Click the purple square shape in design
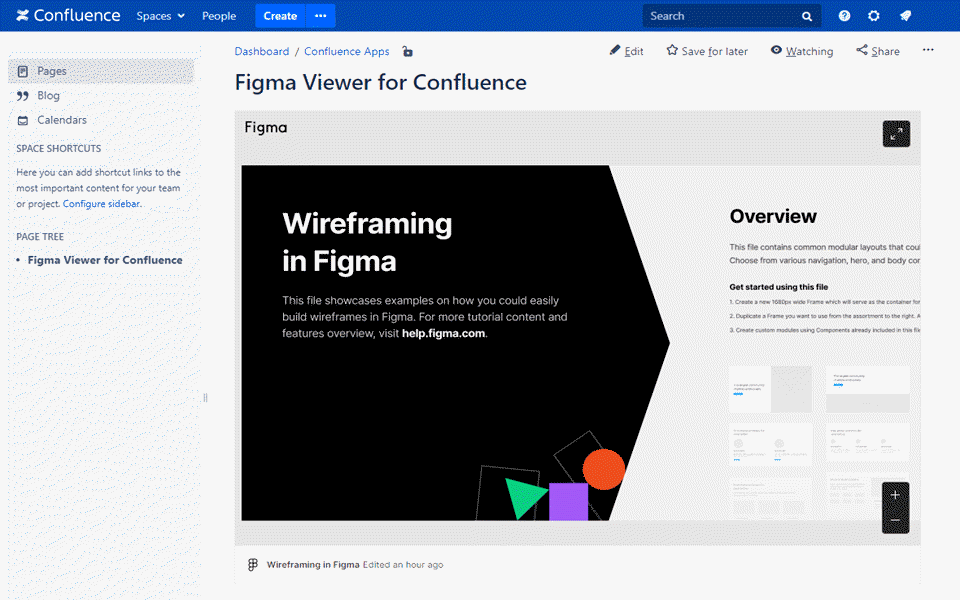Image resolution: width=960 pixels, height=600 pixels. (x=568, y=502)
